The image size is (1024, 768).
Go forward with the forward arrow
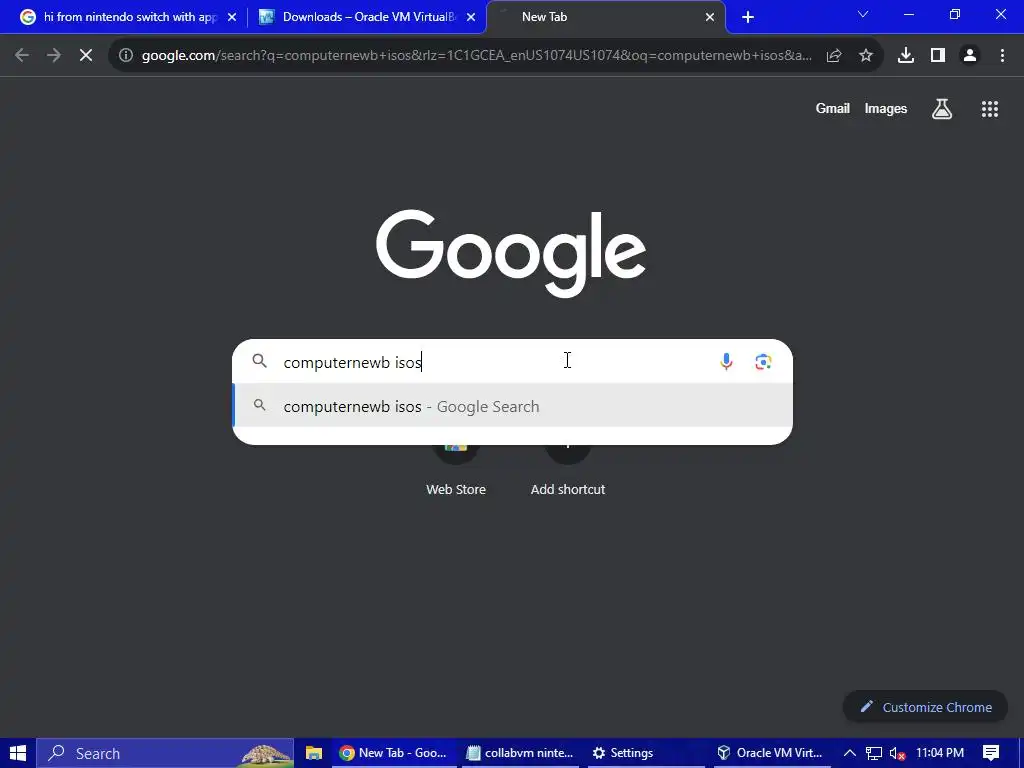click(x=54, y=56)
